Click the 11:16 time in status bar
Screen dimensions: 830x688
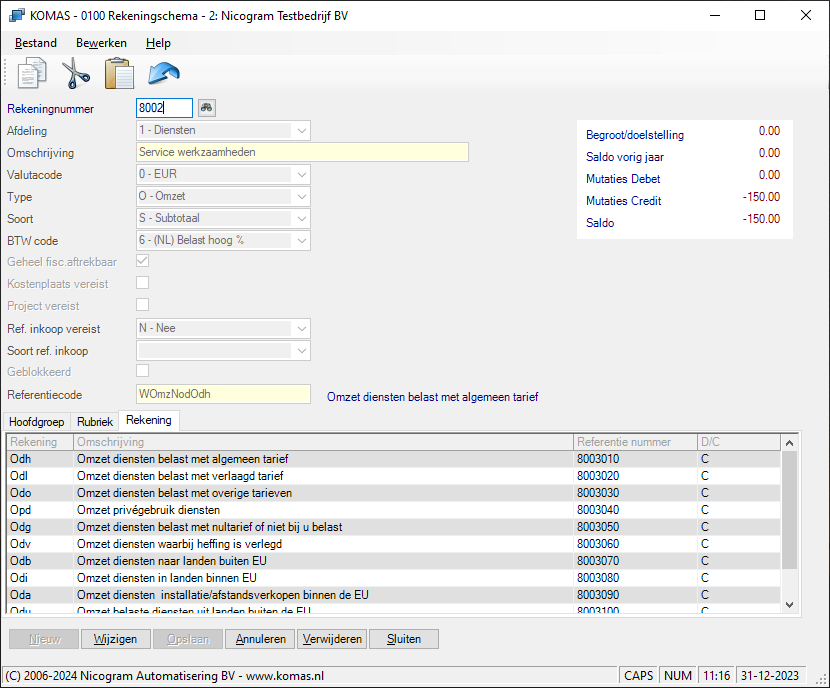tap(716, 676)
